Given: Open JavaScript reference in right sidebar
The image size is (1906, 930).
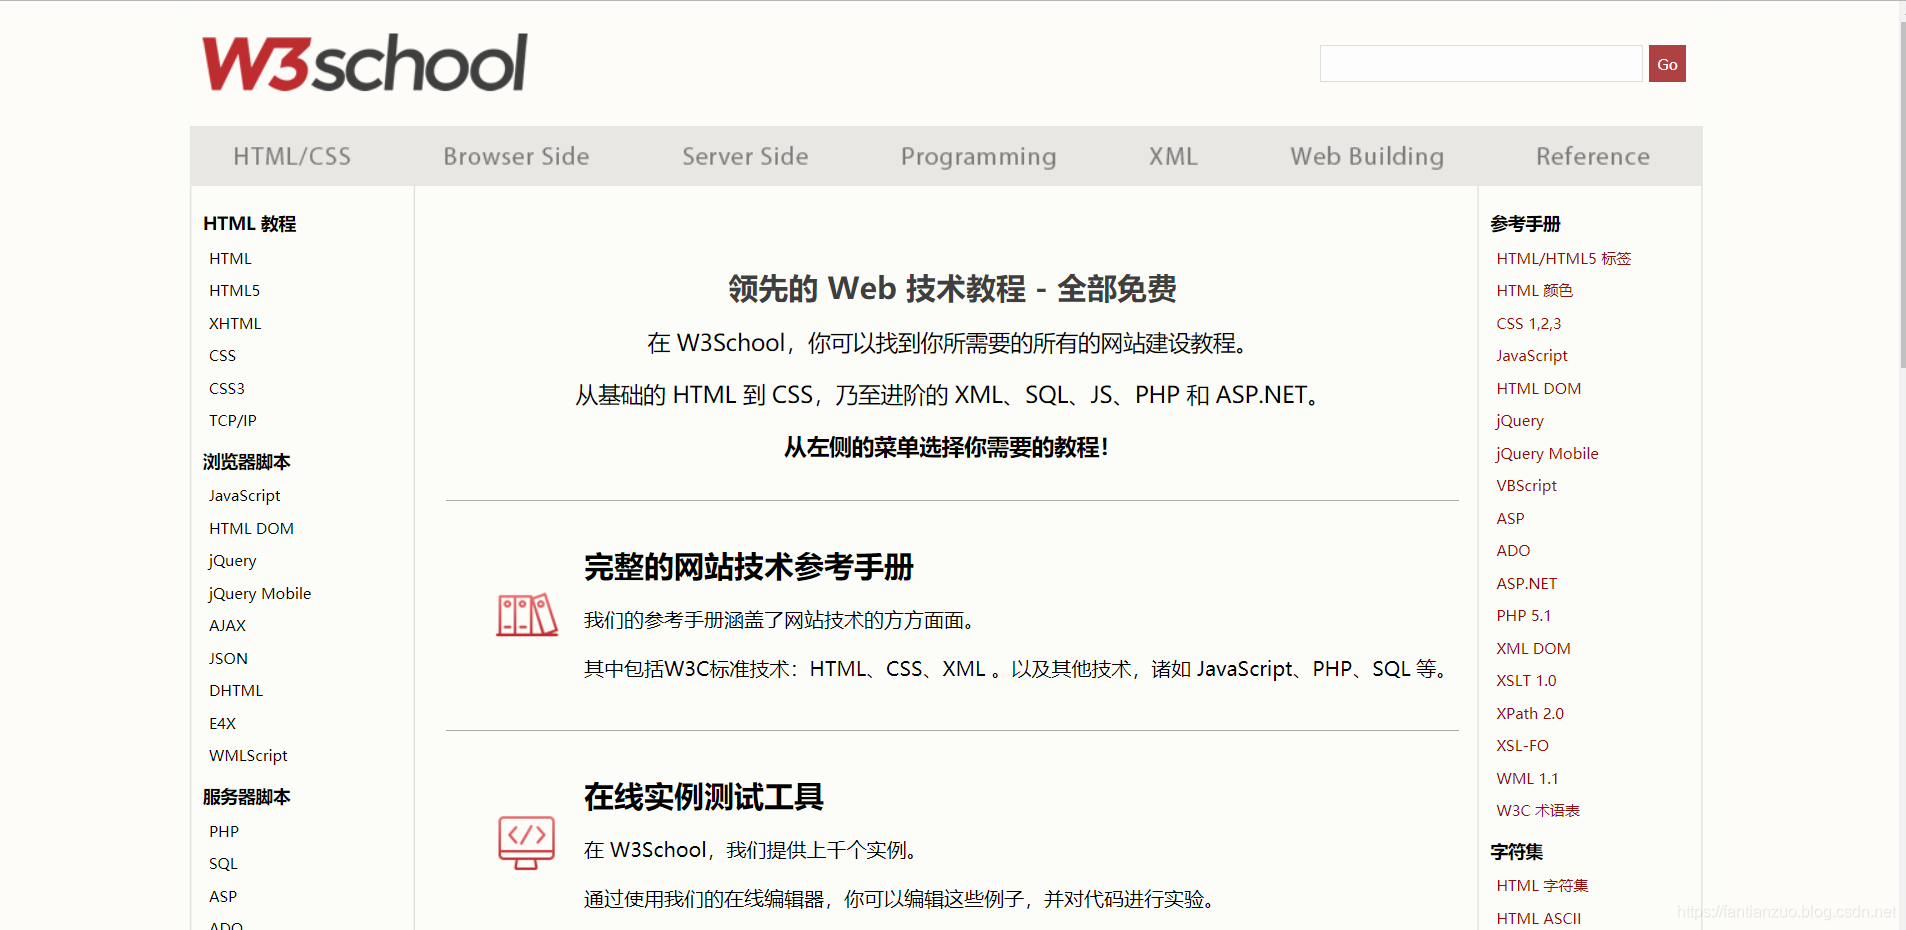Looking at the screenshot, I should pos(1531,356).
